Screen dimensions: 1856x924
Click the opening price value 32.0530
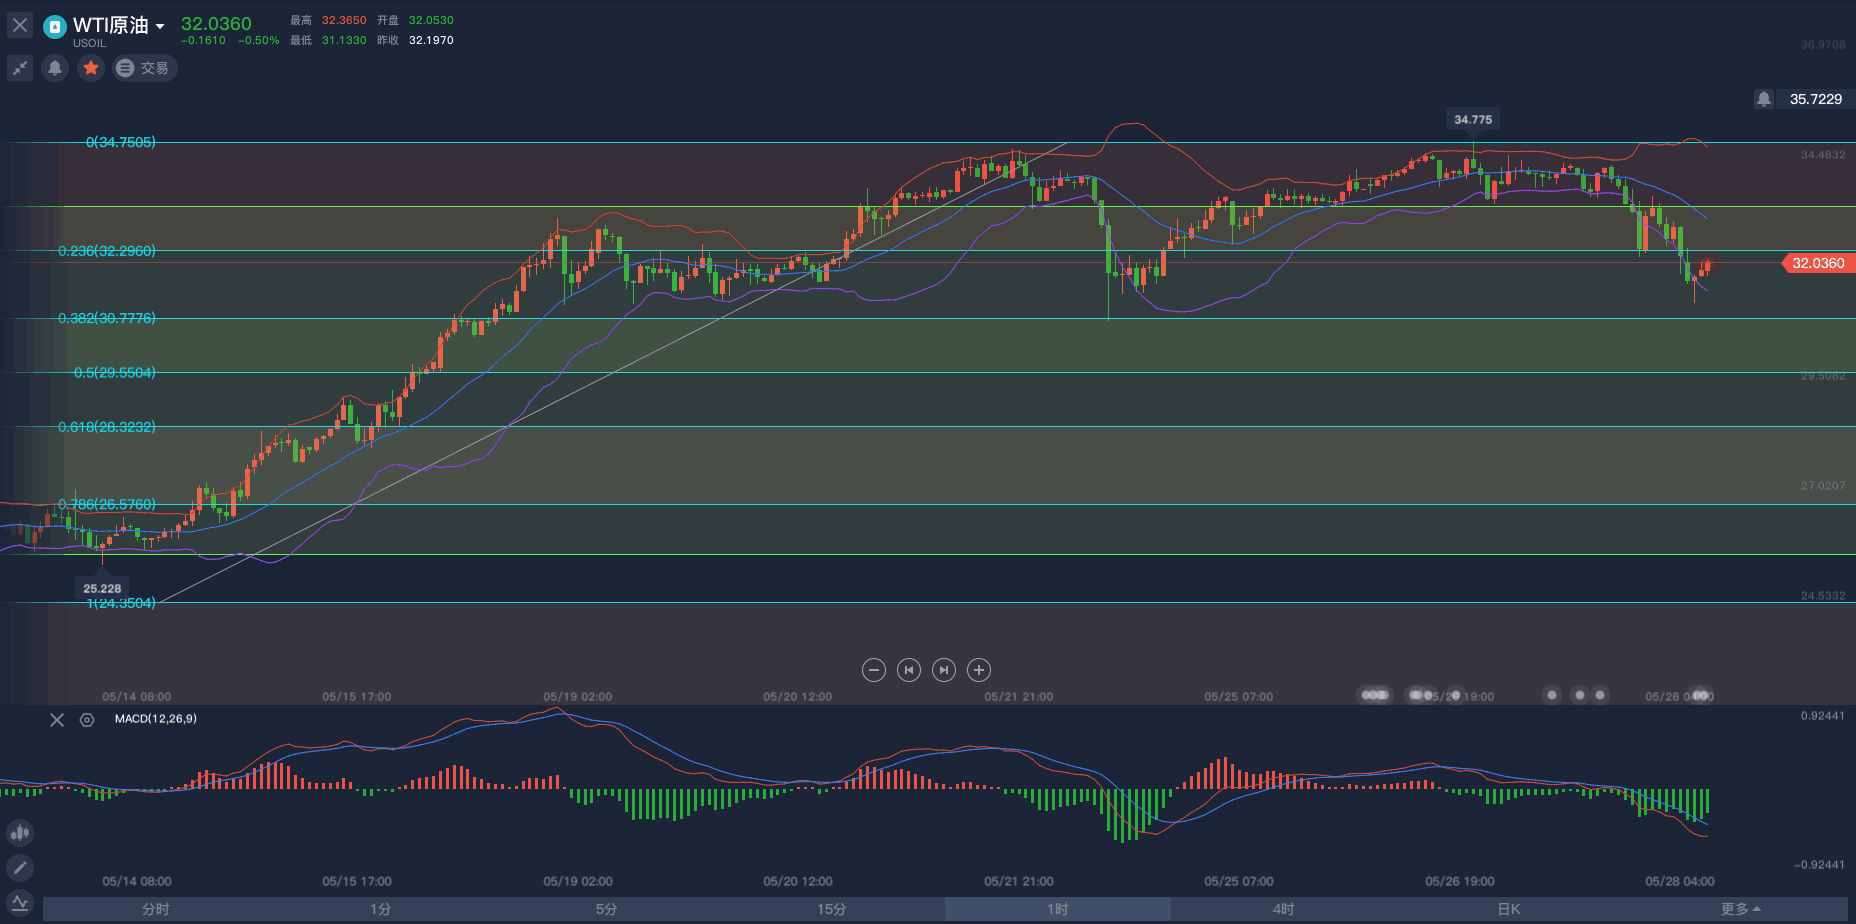431,20
